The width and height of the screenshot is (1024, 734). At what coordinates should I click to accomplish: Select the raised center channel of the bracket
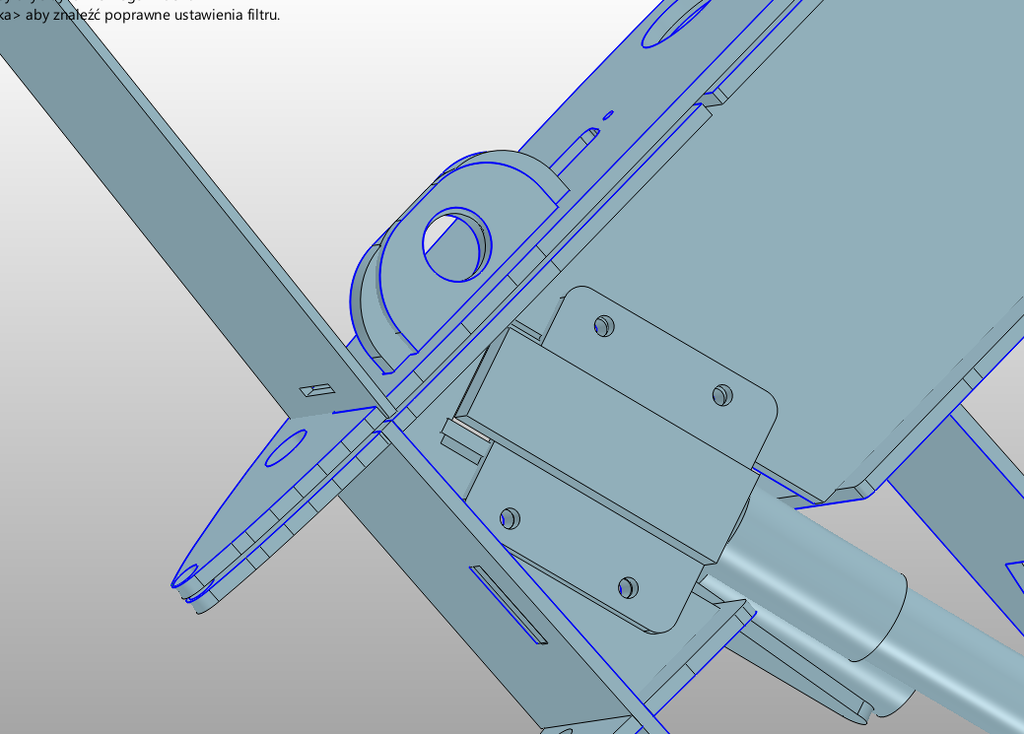(x=610, y=440)
